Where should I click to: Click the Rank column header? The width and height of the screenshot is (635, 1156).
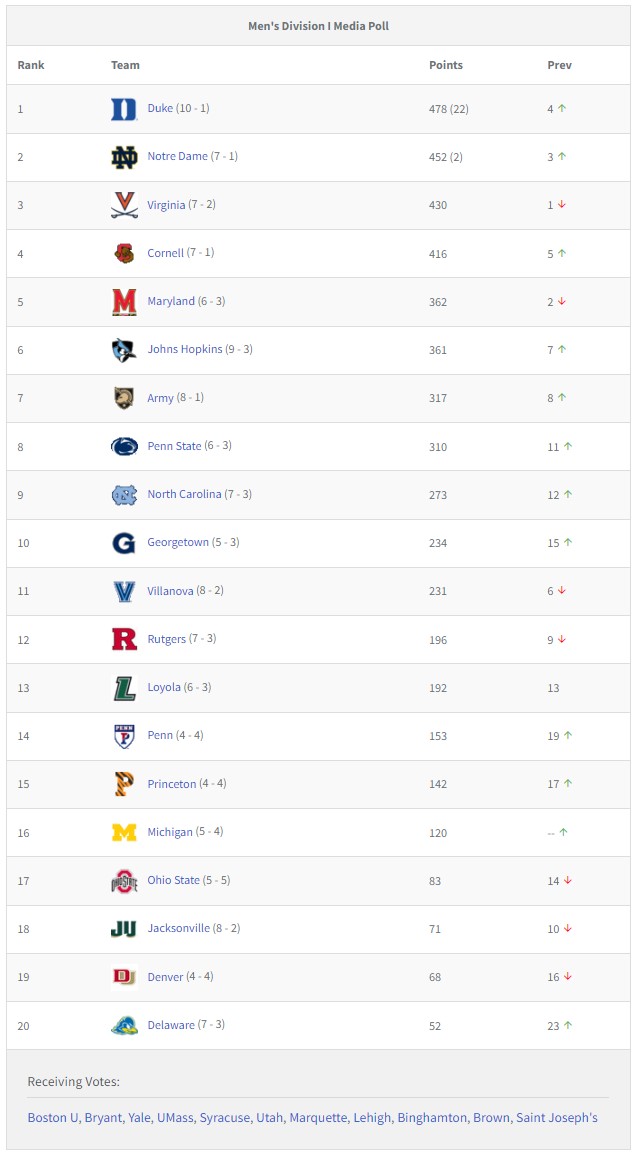pyautogui.click(x=31, y=65)
